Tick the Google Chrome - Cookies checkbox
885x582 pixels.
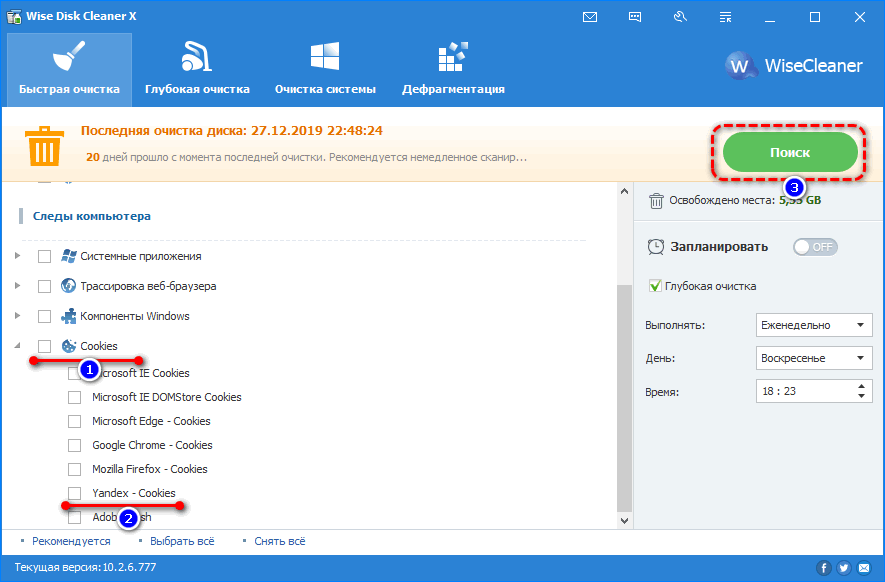[75, 445]
